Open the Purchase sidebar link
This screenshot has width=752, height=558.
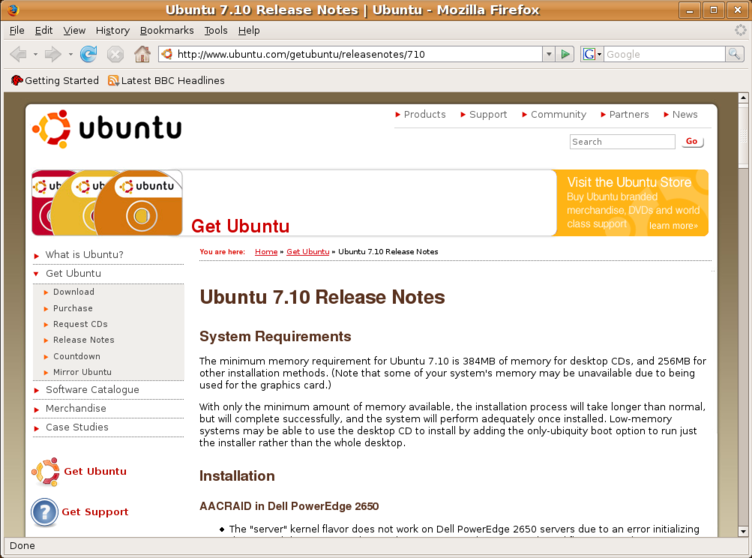[x=73, y=308]
